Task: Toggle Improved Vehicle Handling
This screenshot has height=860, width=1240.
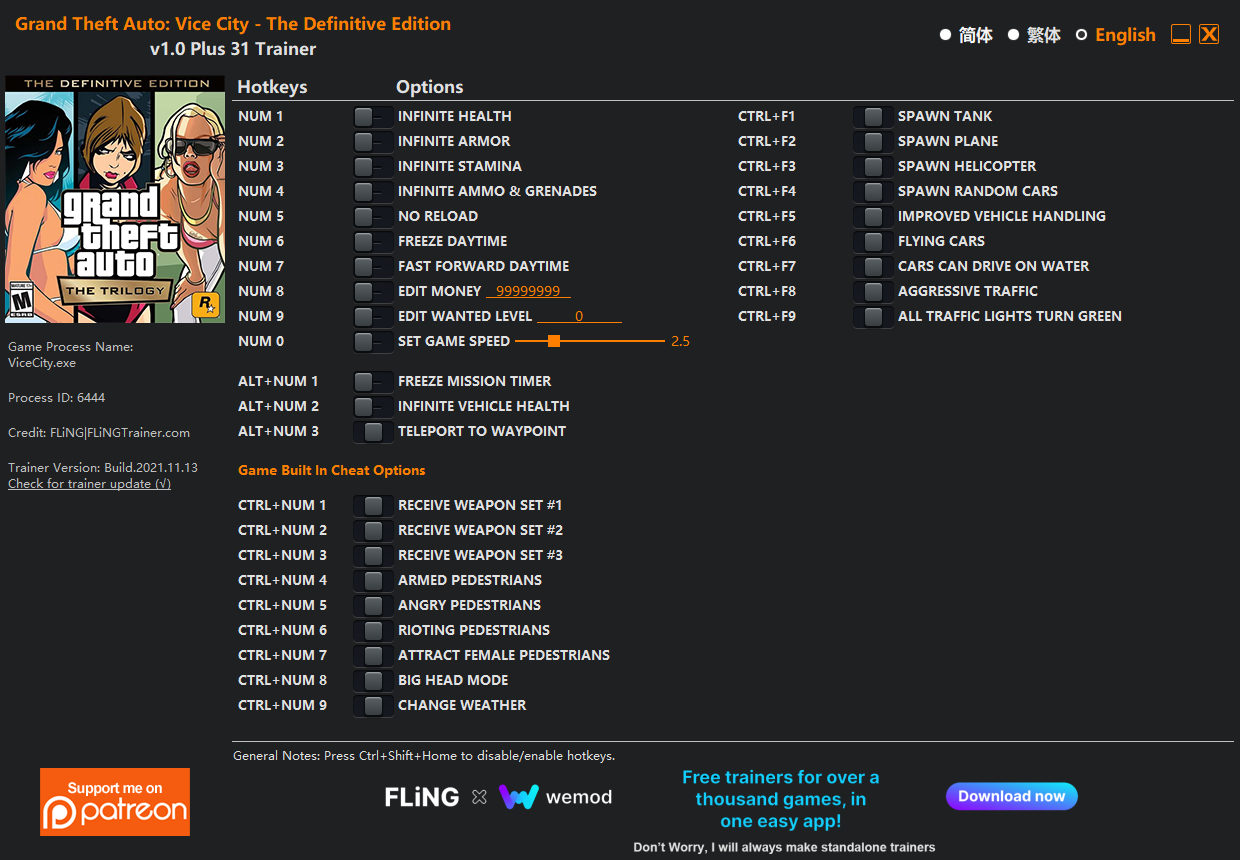Action: point(873,216)
